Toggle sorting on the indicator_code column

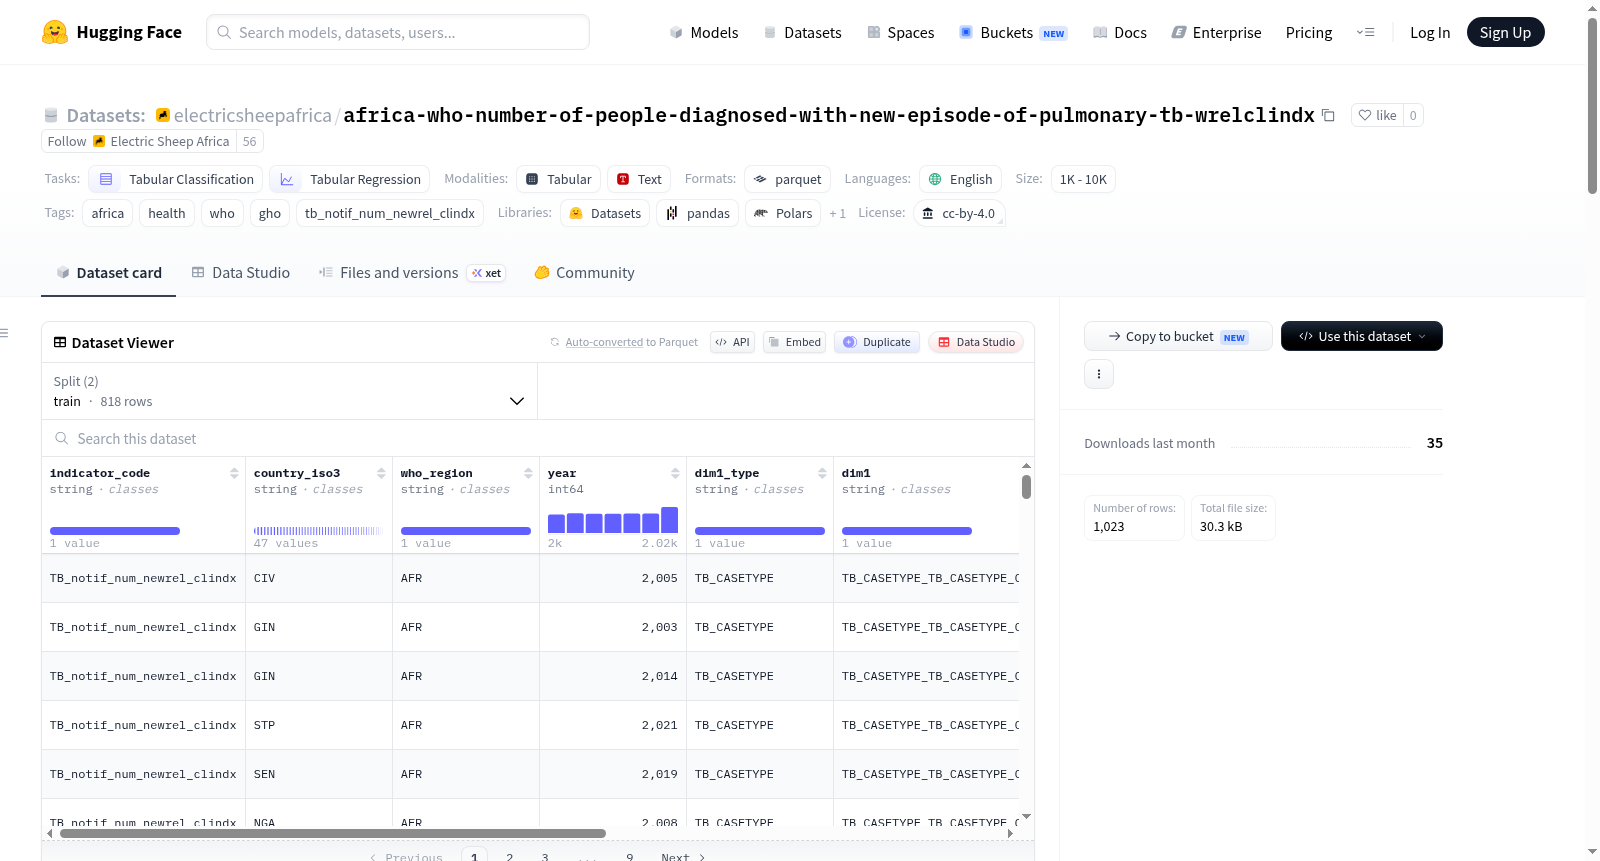[234, 474]
